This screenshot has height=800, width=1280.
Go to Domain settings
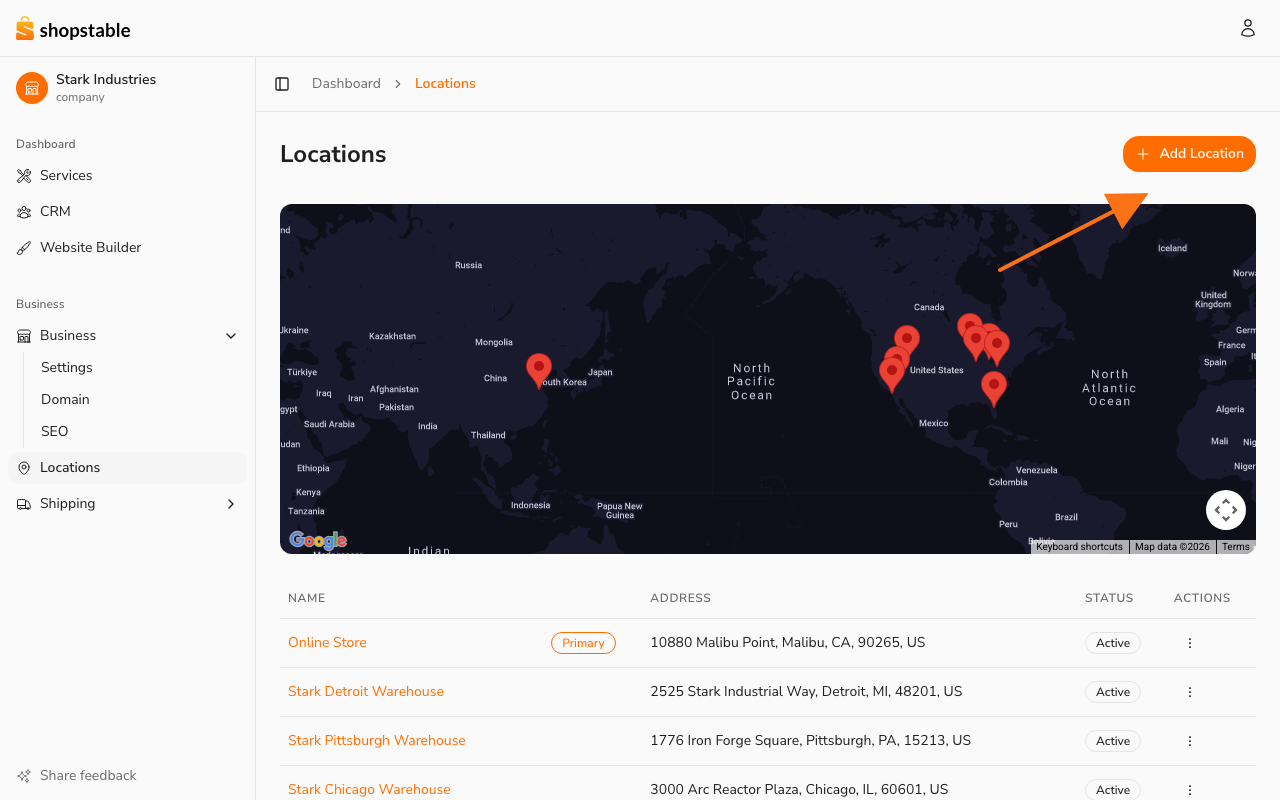point(65,400)
